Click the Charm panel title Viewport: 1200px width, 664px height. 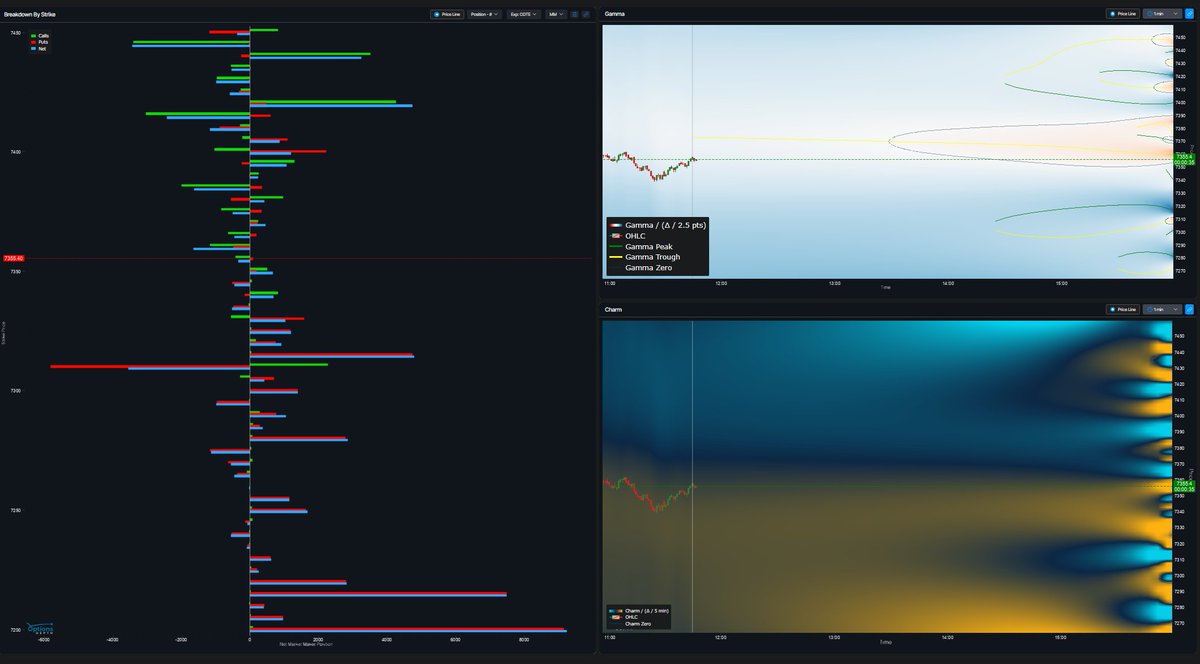[x=614, y=310]
